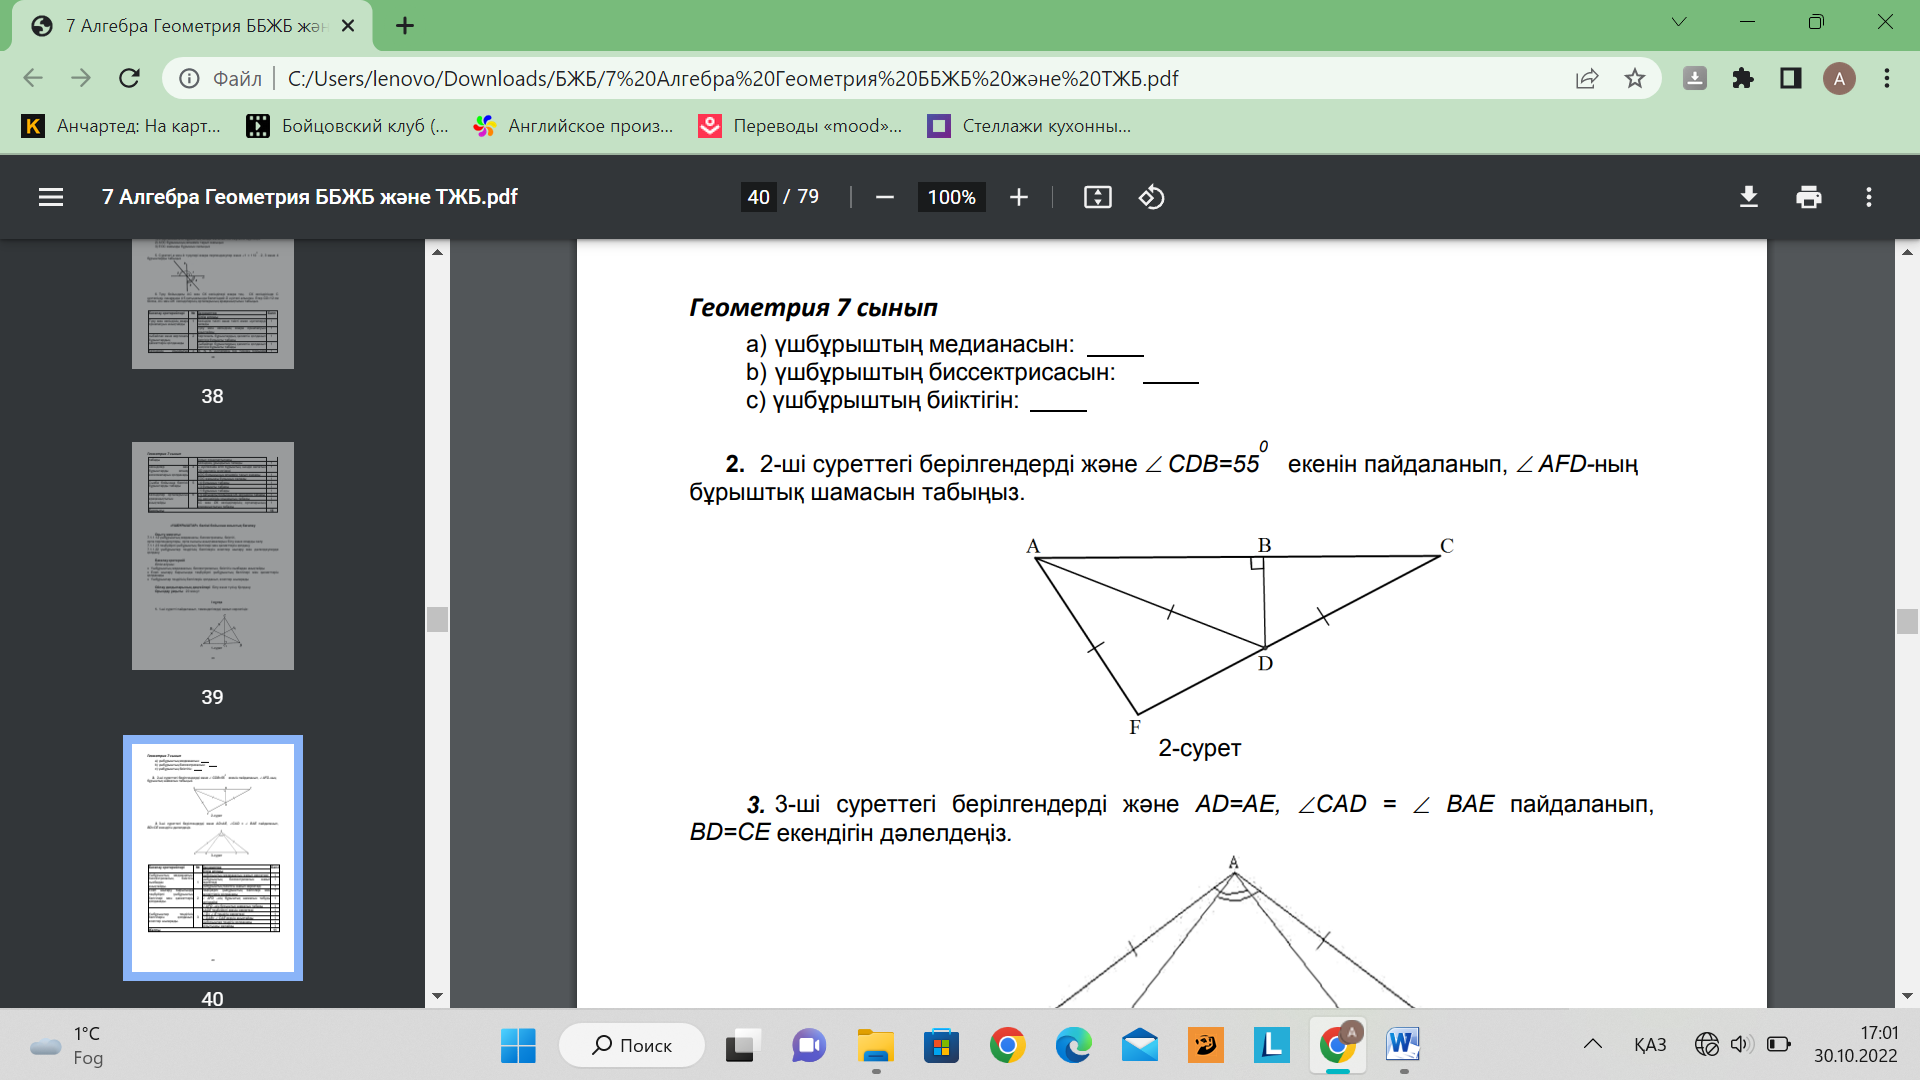Open the Переводы «mood» bookmark
The width and height of the screenshot is (1920, 1080).
tap(801, 126)
